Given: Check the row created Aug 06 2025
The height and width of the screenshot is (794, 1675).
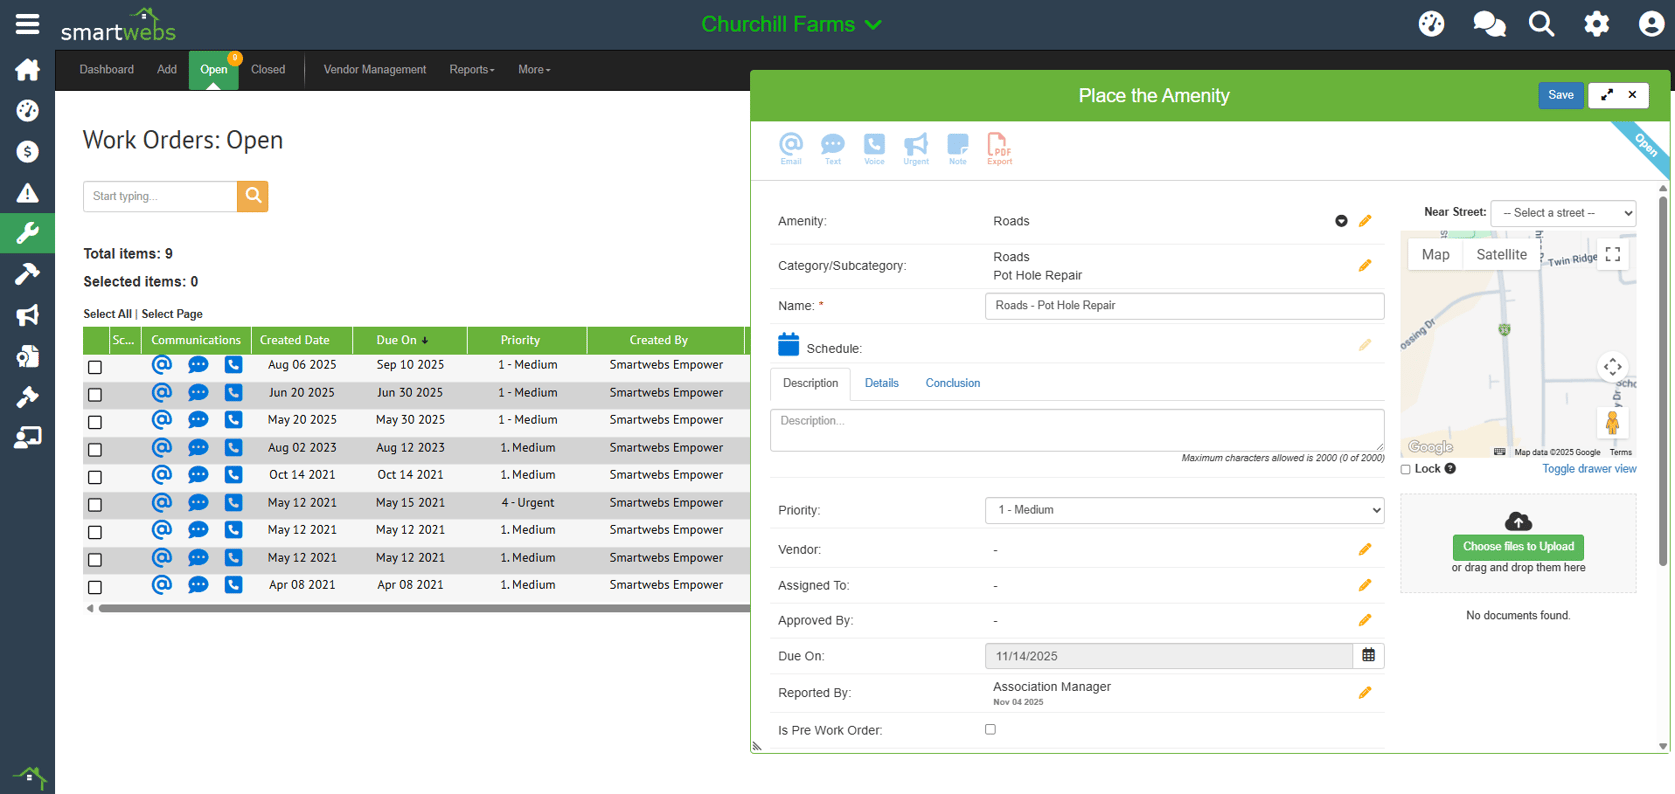Looking at the screenshot, I should tap(95, 367).
